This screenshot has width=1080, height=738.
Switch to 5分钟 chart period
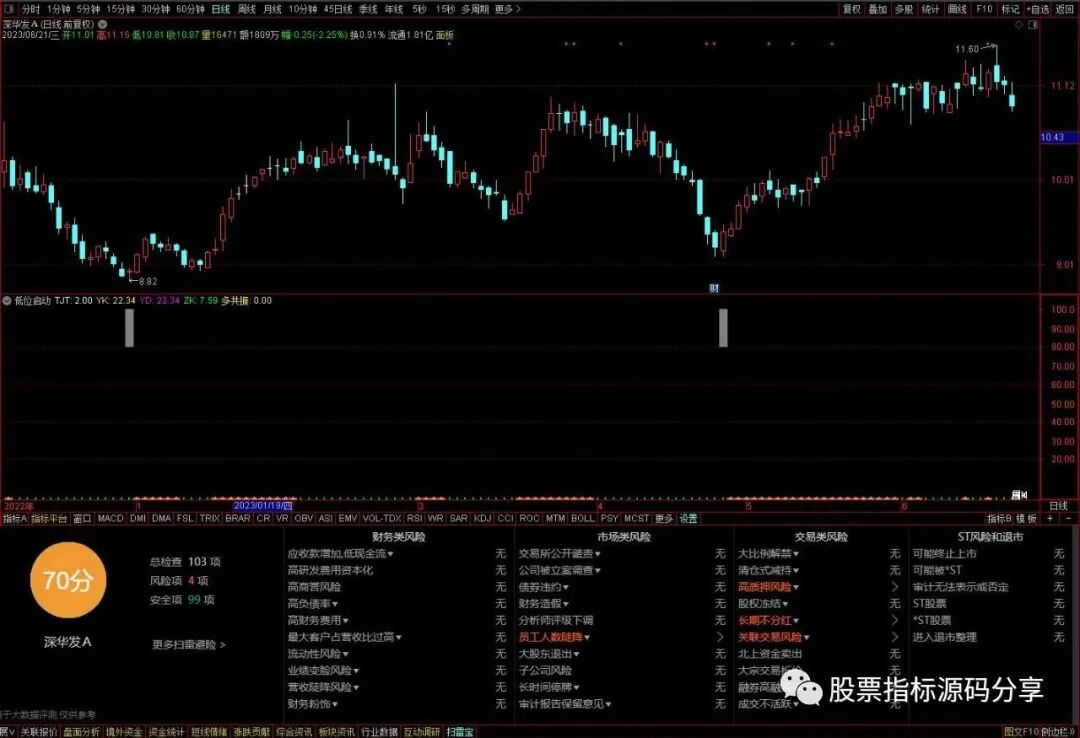[88, 9]
